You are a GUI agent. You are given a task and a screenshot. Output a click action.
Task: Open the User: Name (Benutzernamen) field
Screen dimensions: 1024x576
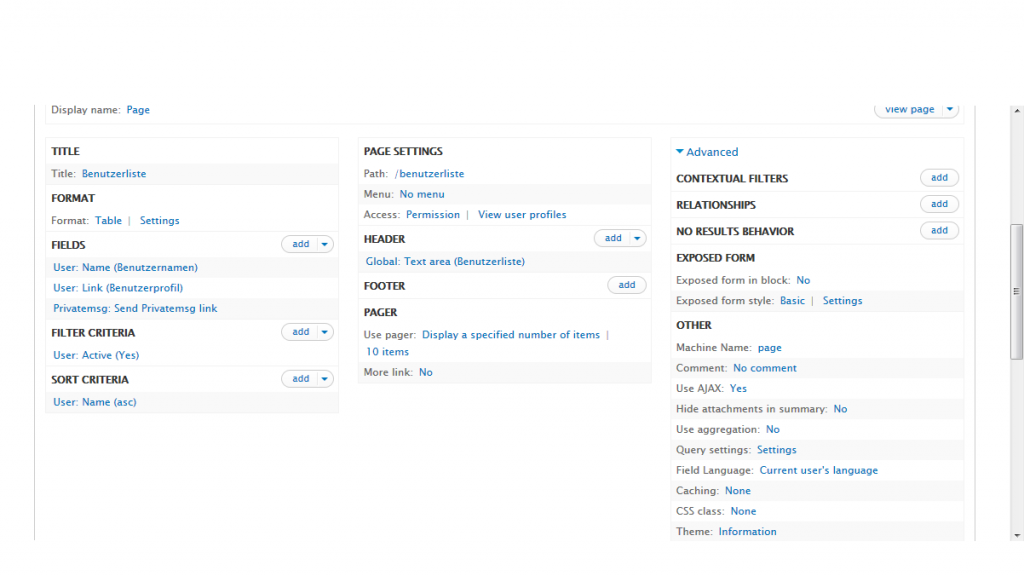click(125, 268)
